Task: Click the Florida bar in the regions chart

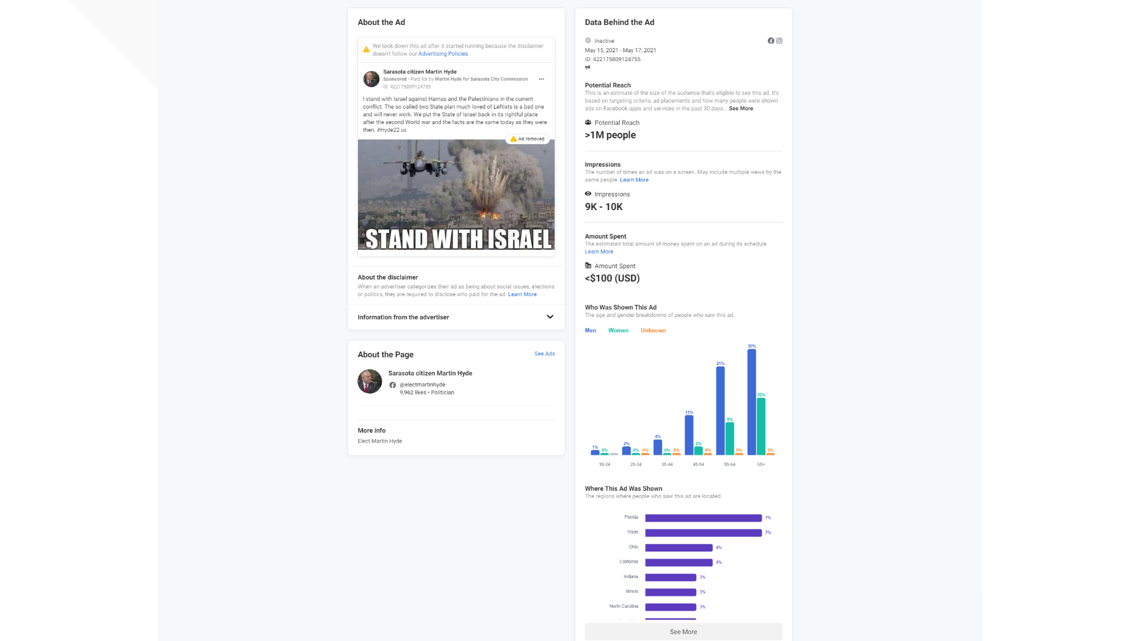Action: click(x=703, y=518)
